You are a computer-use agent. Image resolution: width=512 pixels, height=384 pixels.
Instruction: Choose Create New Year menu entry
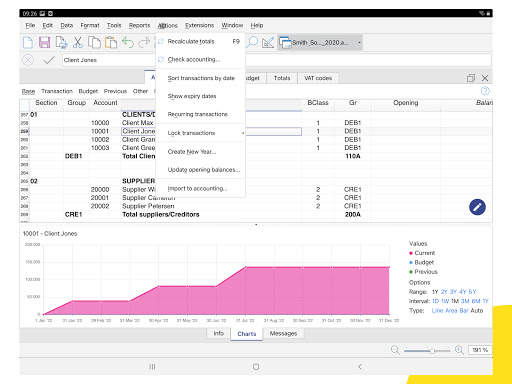point(200,152)
